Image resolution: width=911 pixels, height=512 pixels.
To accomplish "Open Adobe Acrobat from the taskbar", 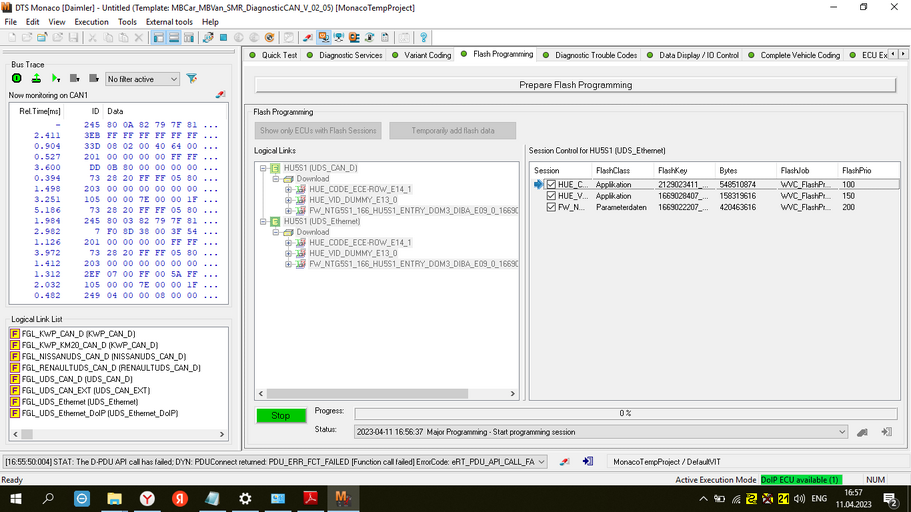I will (x=310, y=498).
